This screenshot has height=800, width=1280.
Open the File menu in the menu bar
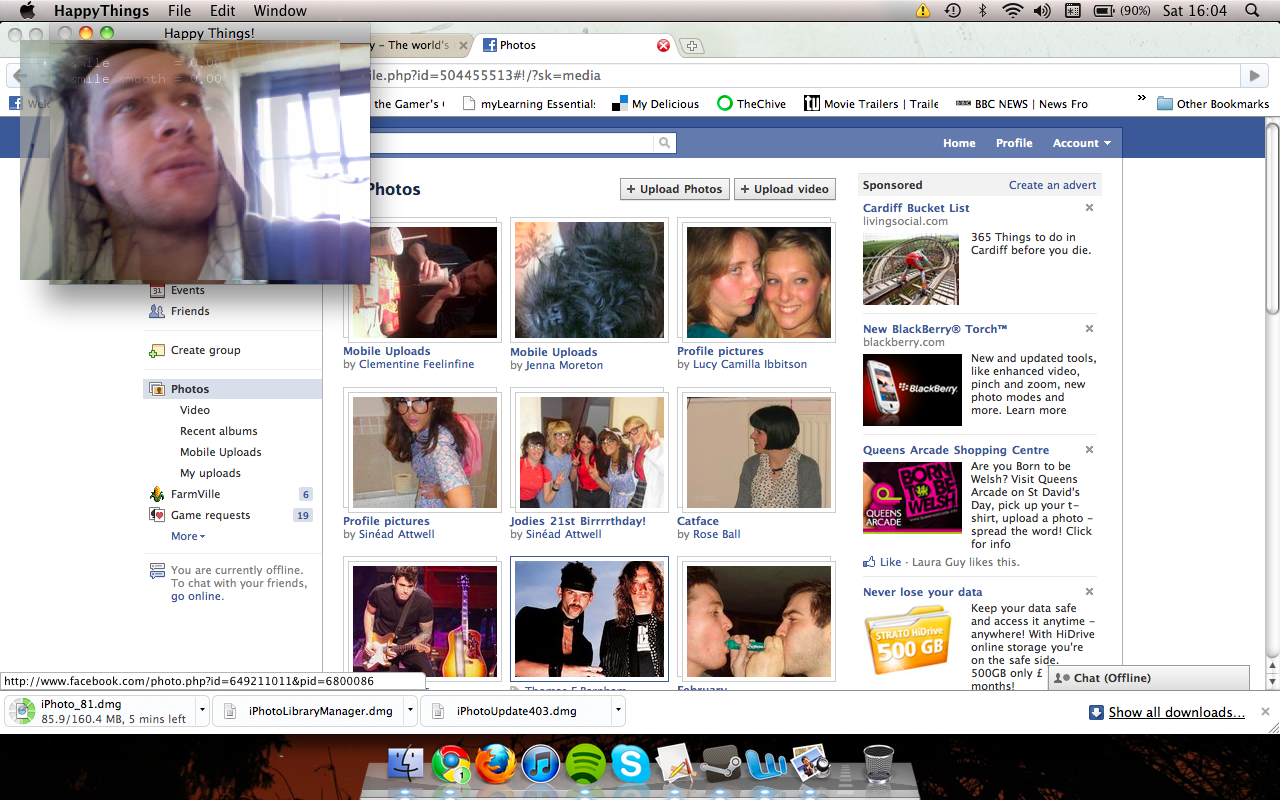179,11
